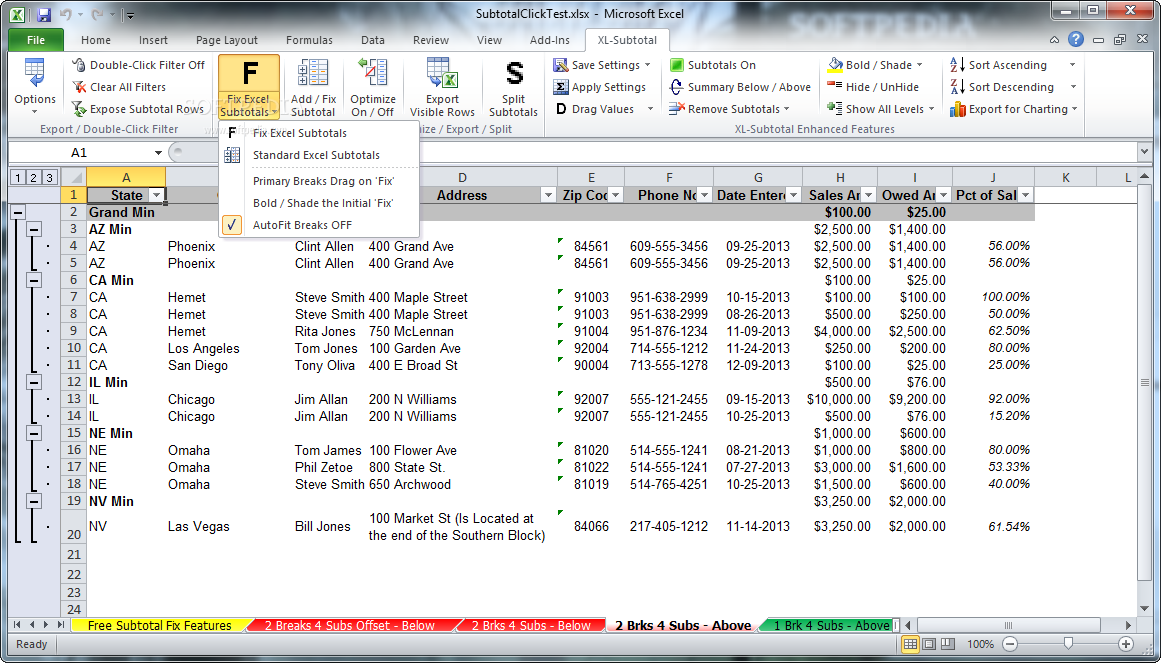Click the zoom in plus button
The width and height of the screenshot is (1161, 663).
tap(1125, 644)
